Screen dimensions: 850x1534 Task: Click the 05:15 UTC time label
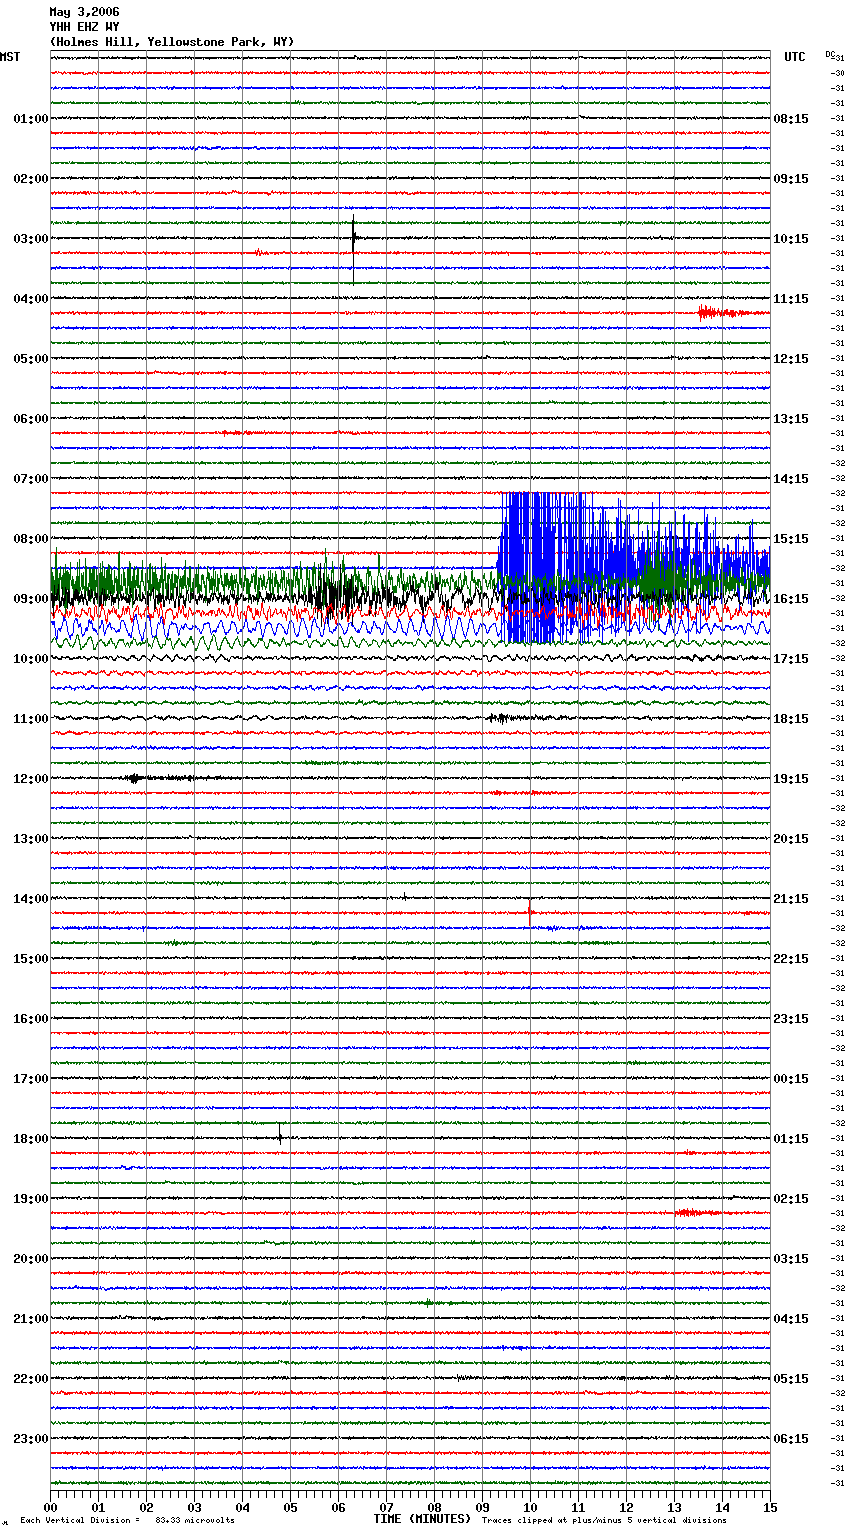791,1379
